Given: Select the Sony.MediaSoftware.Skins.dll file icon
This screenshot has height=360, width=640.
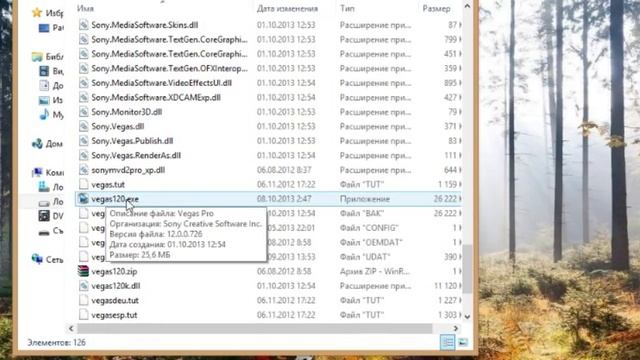Looking at the screenshot, I should coord(84,25).
